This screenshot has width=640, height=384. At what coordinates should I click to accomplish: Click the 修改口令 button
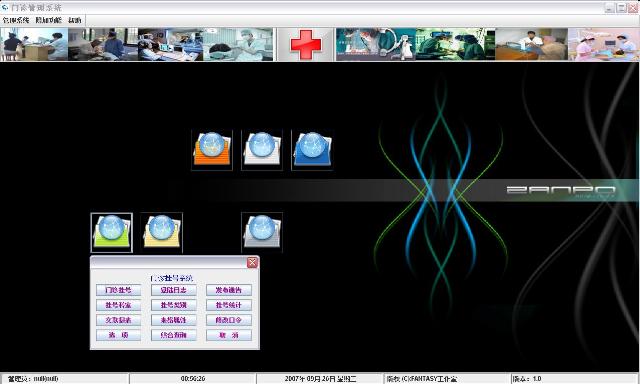(x=229, y=320)
